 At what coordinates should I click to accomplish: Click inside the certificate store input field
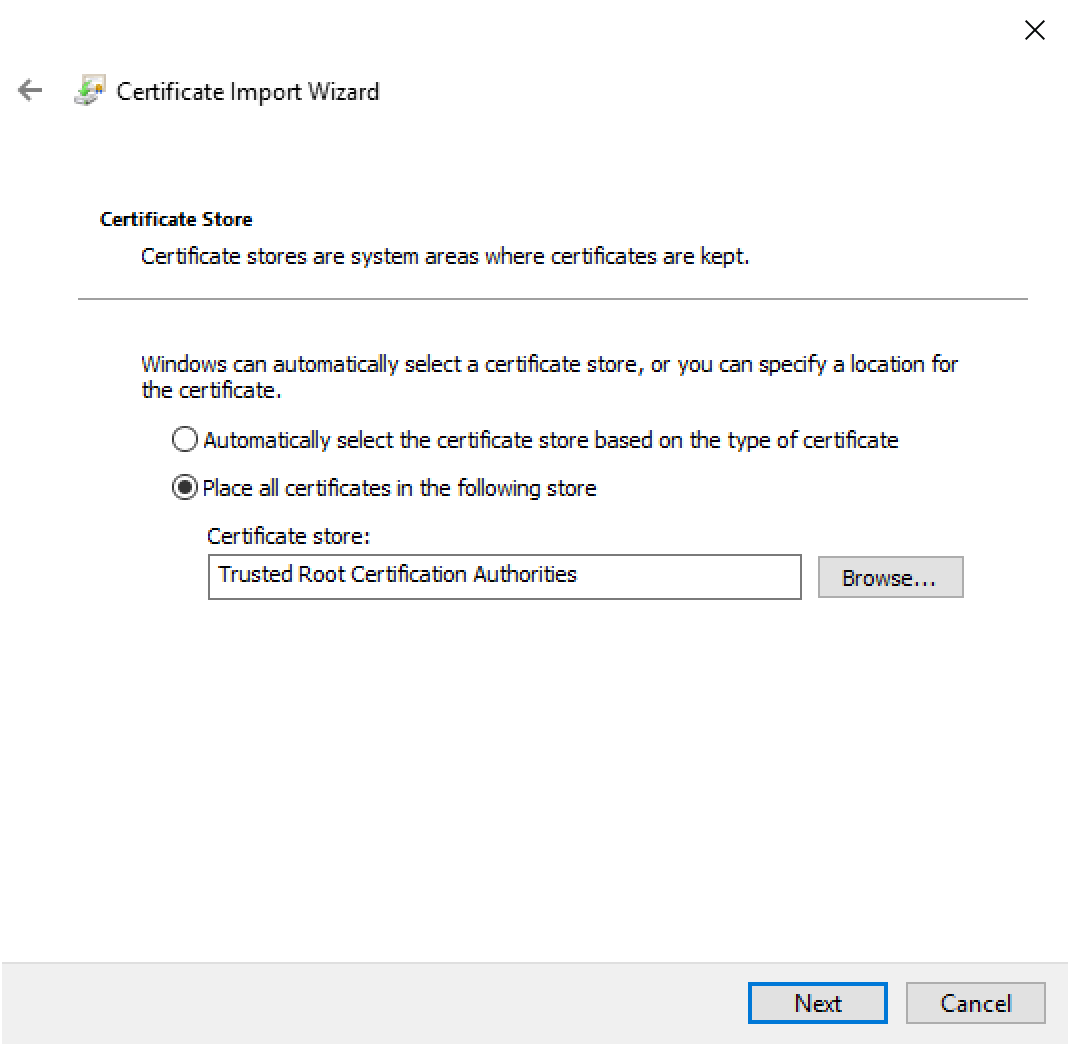click(504, 577)
